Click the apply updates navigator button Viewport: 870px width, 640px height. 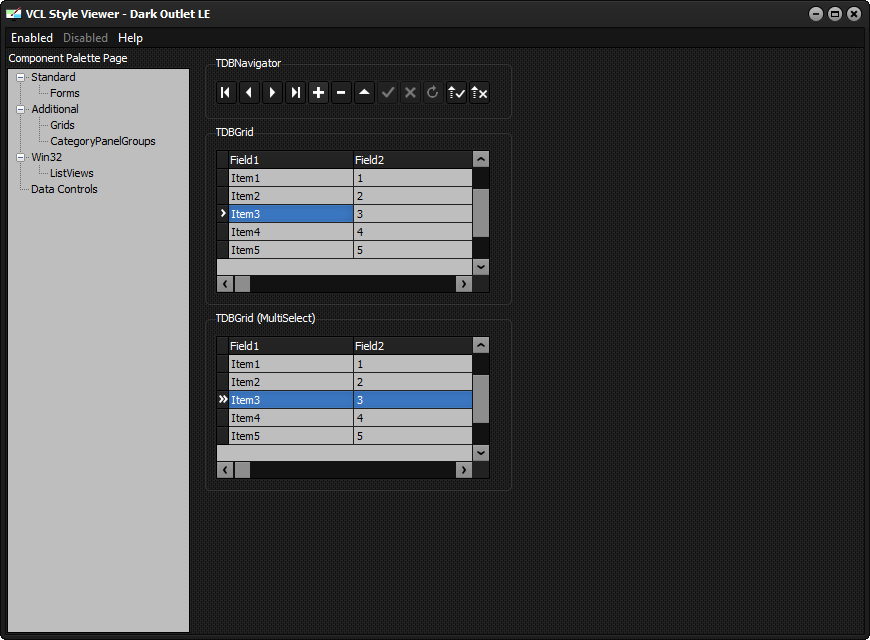[457, 93]
